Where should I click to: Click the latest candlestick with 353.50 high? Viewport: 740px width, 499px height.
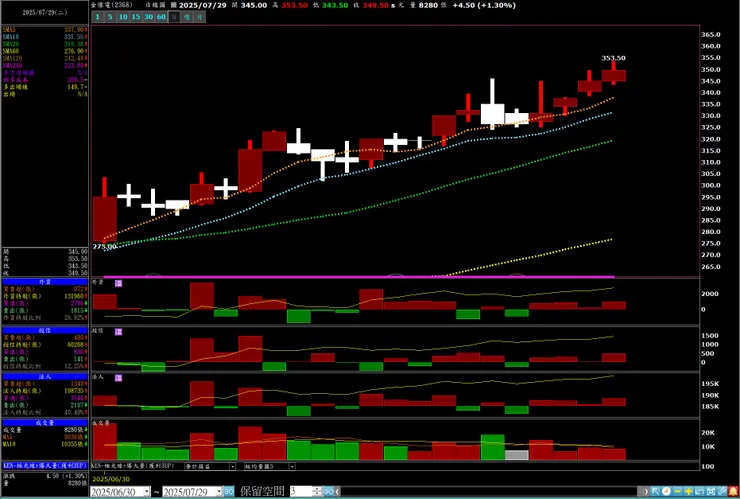(x=614, y=75)
